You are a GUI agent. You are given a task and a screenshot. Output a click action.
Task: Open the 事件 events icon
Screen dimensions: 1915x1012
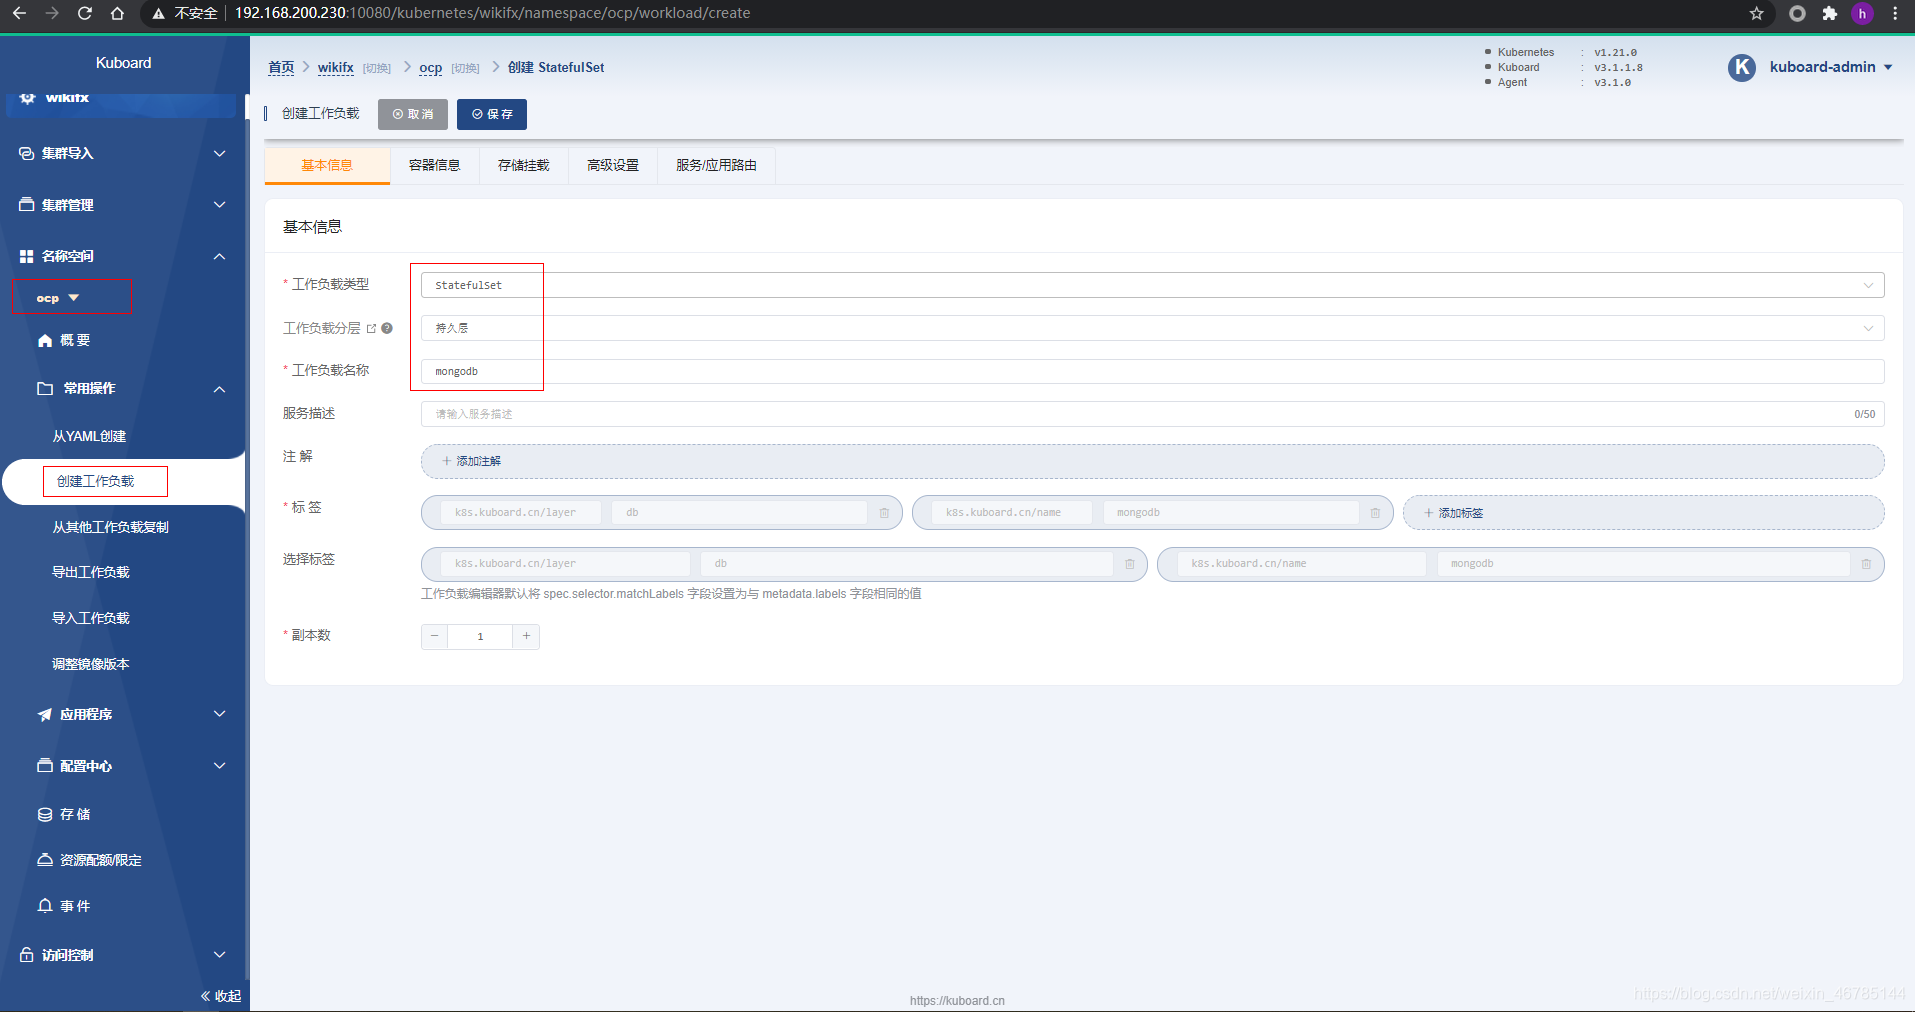[x=44, y=906]
